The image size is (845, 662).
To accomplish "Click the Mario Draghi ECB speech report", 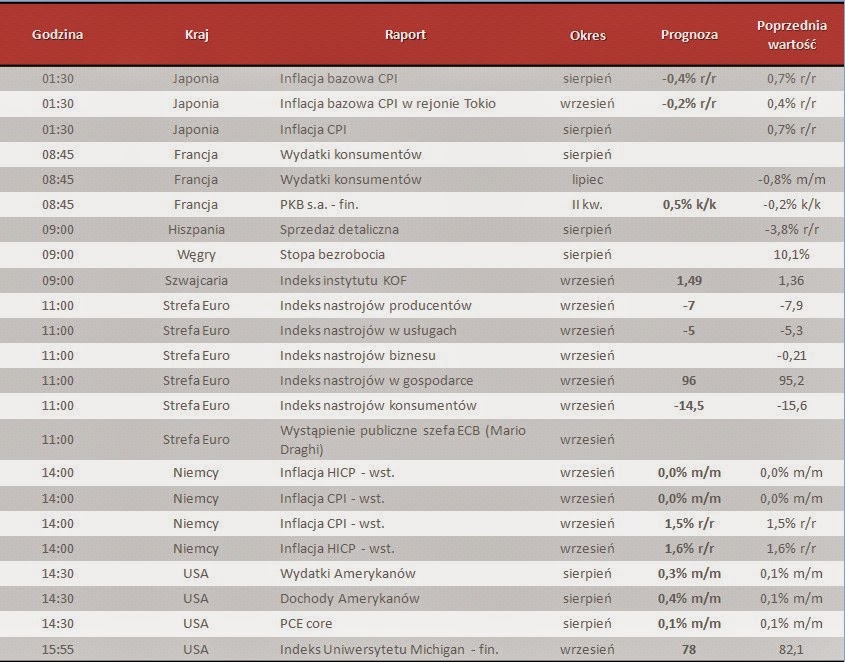I will point(403,440).
